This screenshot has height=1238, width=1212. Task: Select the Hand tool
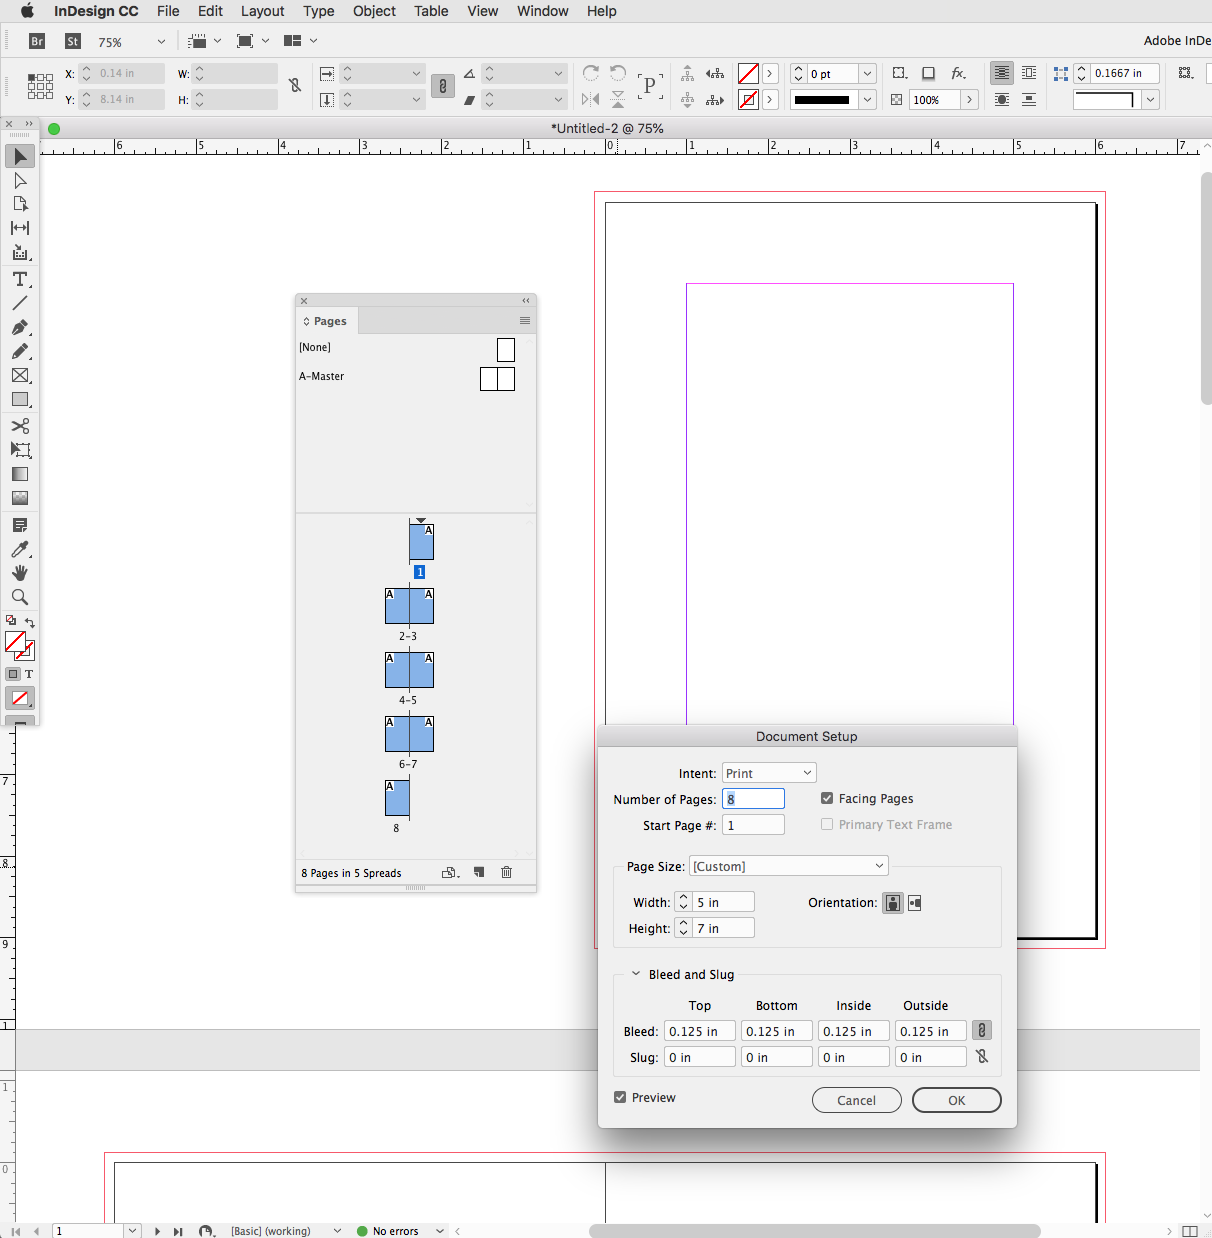coord(20,573)
